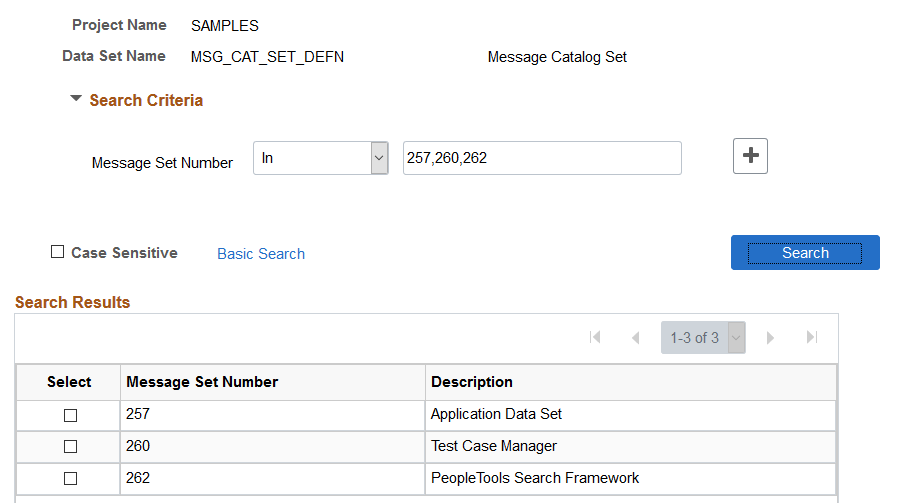
Task: Select the row for message set 257
Action: pyautogui.click(x=71, y=415)
